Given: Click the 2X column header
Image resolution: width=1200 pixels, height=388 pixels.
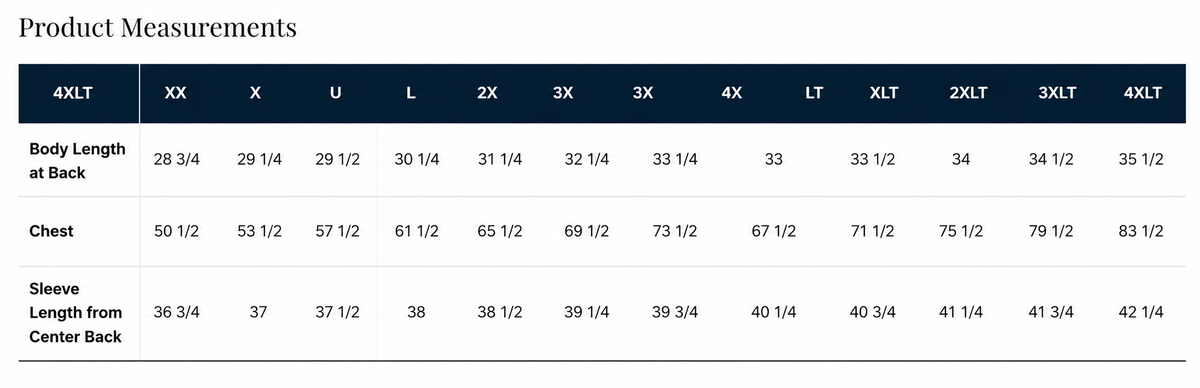Looking at the screenshot, I should point(487,93).
